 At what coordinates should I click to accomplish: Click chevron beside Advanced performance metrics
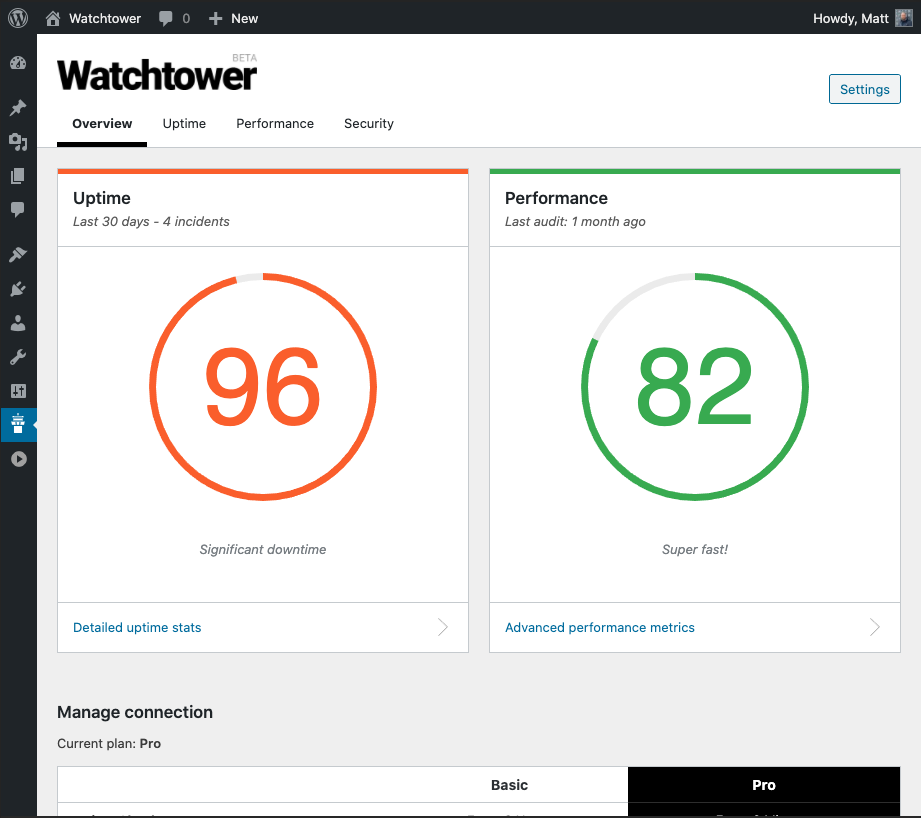[x=875, y=627]
